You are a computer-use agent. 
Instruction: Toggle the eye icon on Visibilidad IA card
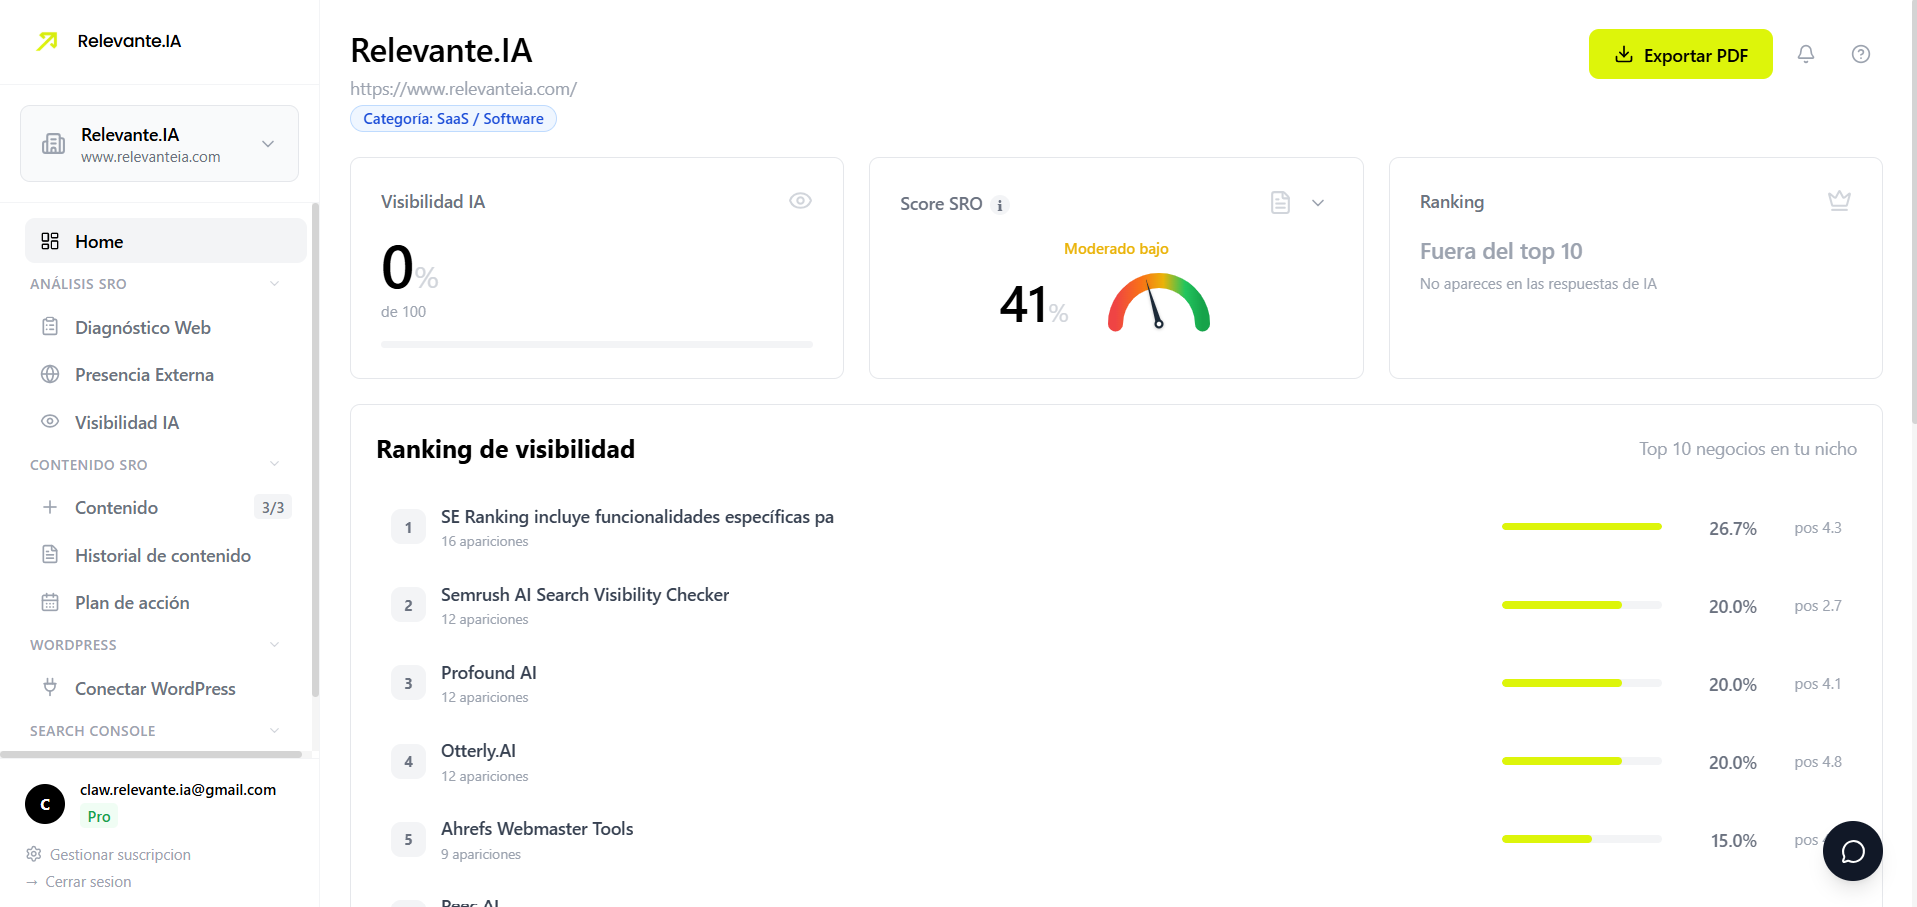[800, 200]
